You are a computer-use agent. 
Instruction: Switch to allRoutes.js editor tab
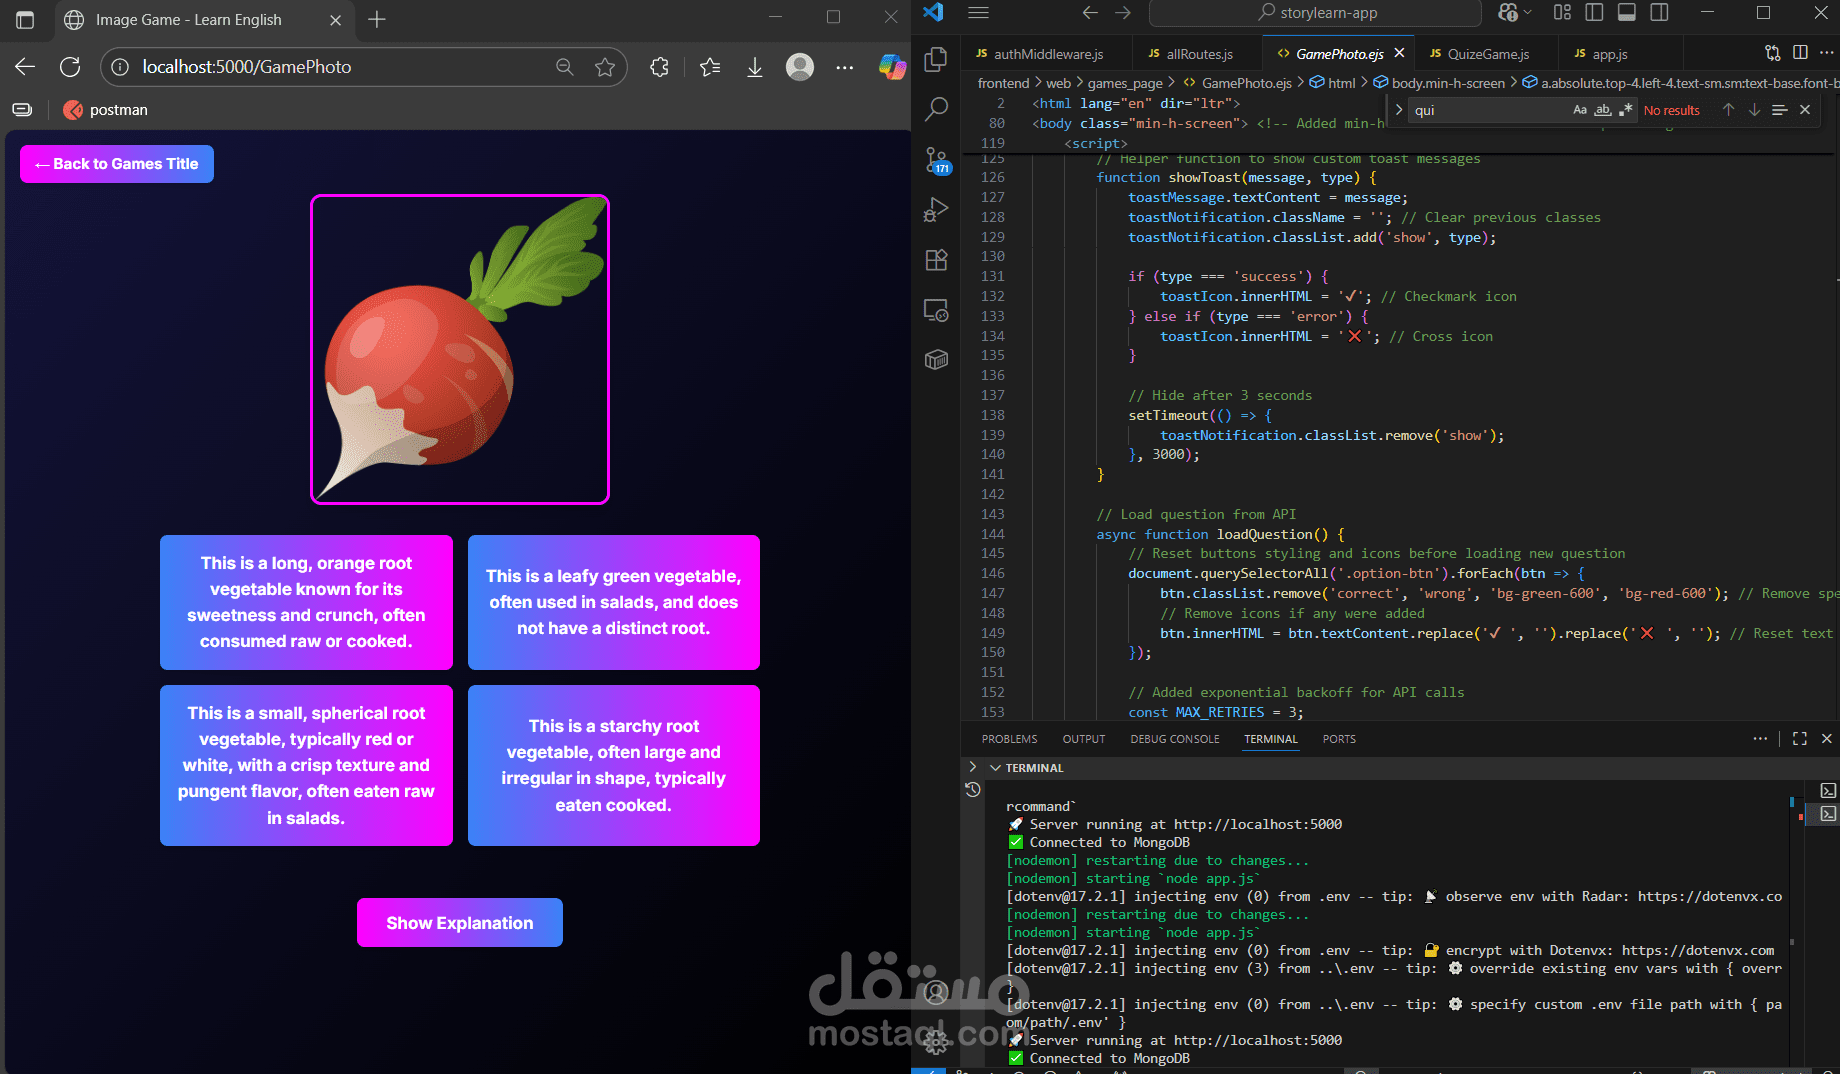(x=1199, y=54)
